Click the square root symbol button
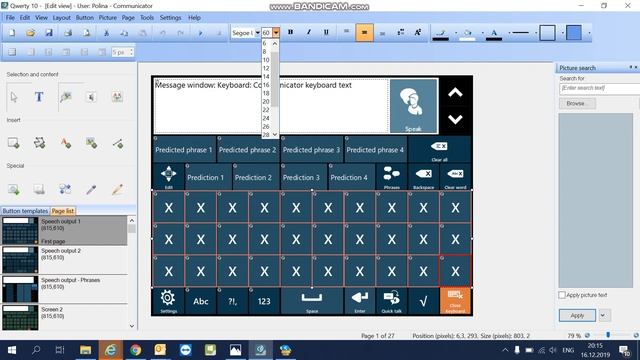 pyautogui.click(x=423, y=301)
